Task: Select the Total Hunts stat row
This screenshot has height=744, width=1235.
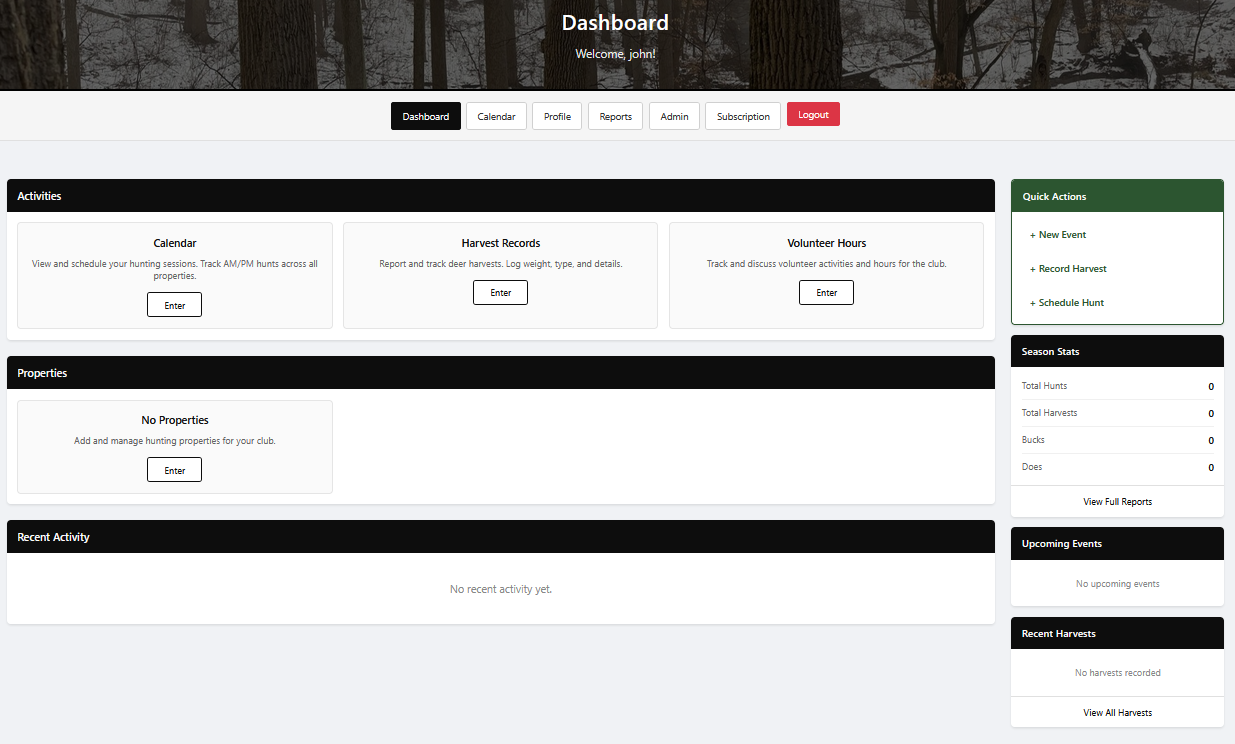Action: [x=1117, y=386]
